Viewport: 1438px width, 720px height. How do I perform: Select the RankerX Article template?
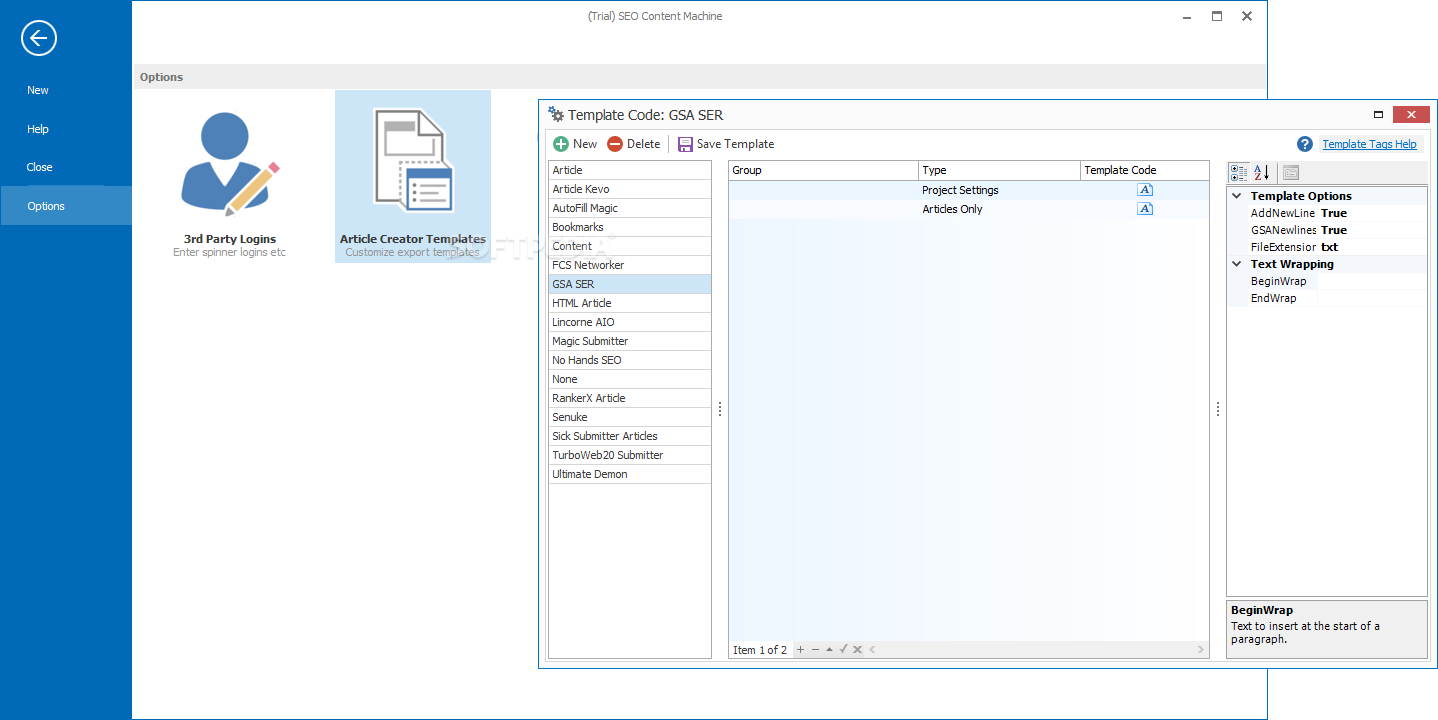coord(630,398)
